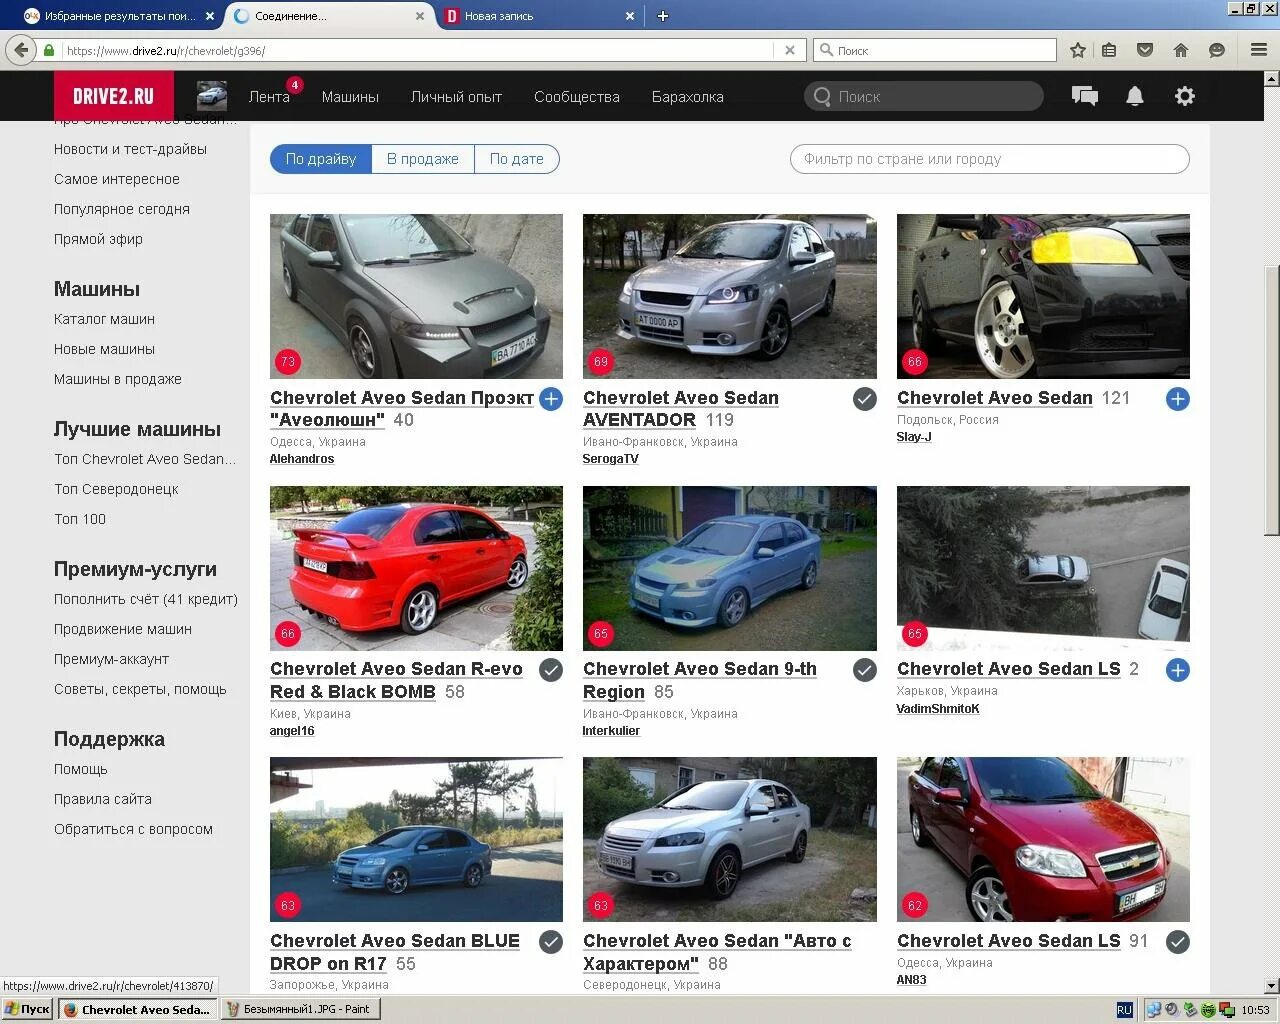Toggle subscription checkmark on R-evo Red & Black BOMB
Screen dimensions: 1280x1024
(551, 670)
